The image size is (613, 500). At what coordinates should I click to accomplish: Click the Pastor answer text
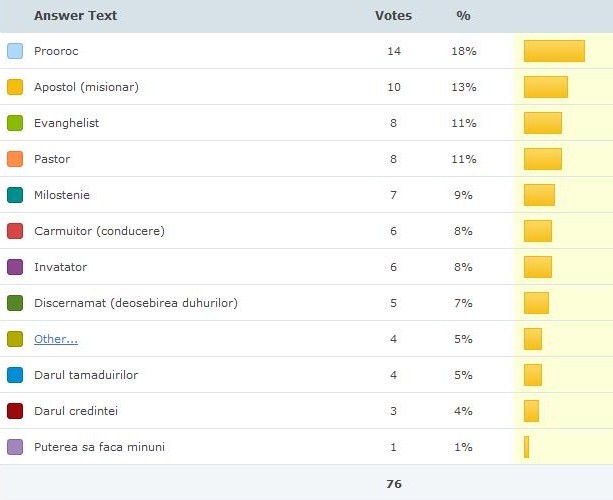click(x=52, y=159)
